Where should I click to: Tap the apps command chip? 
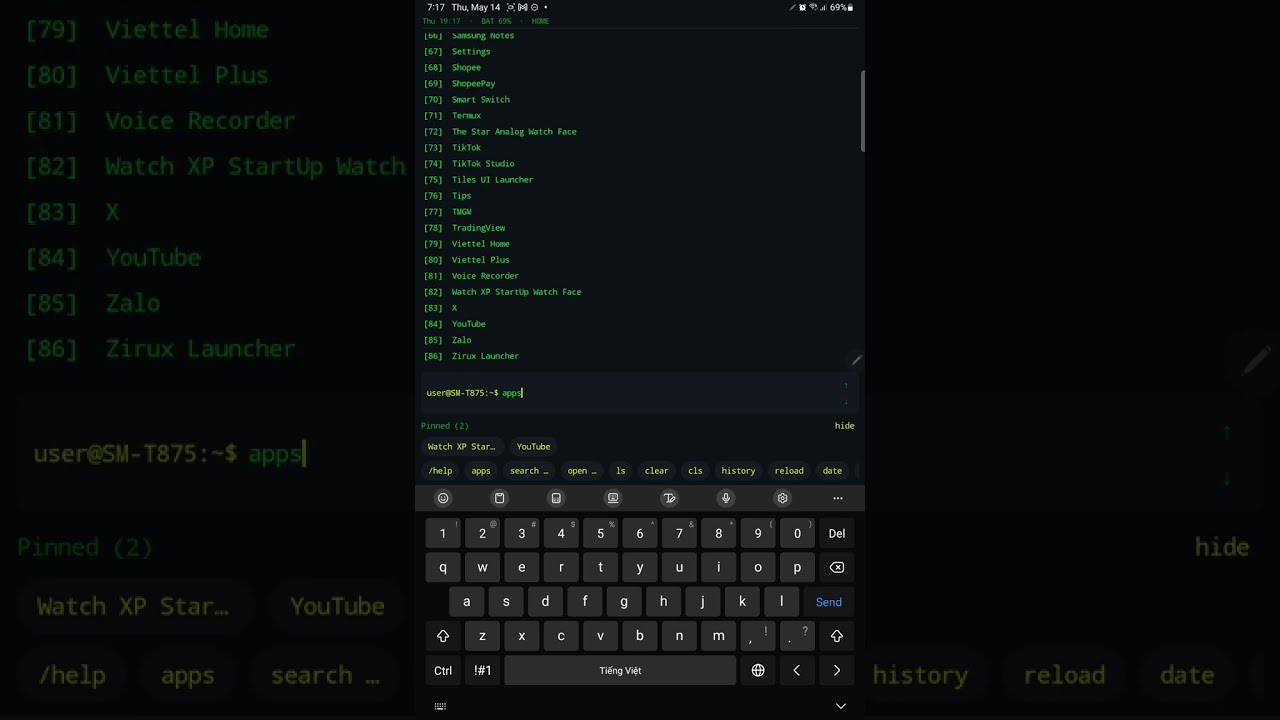(x=481, y=471)
